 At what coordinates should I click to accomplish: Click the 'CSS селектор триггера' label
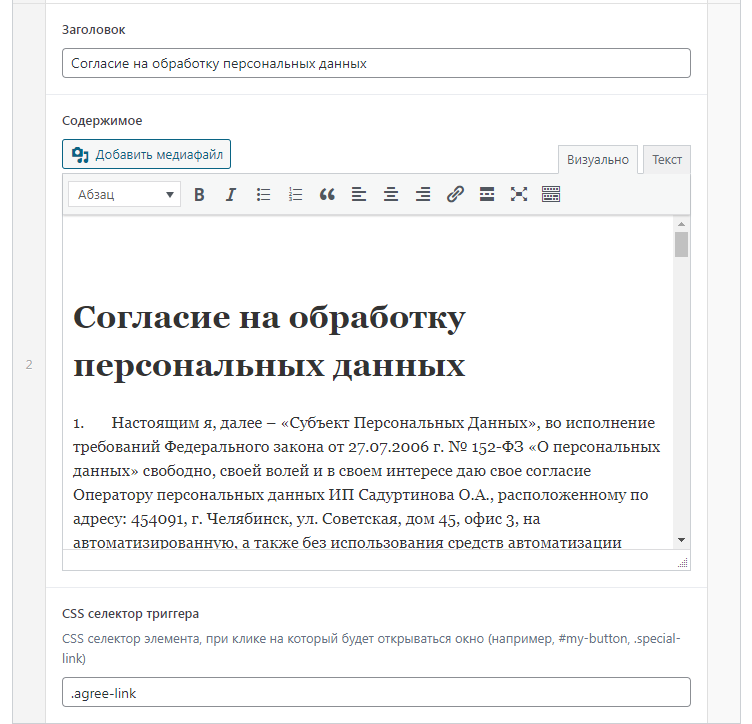click(130, 614)
